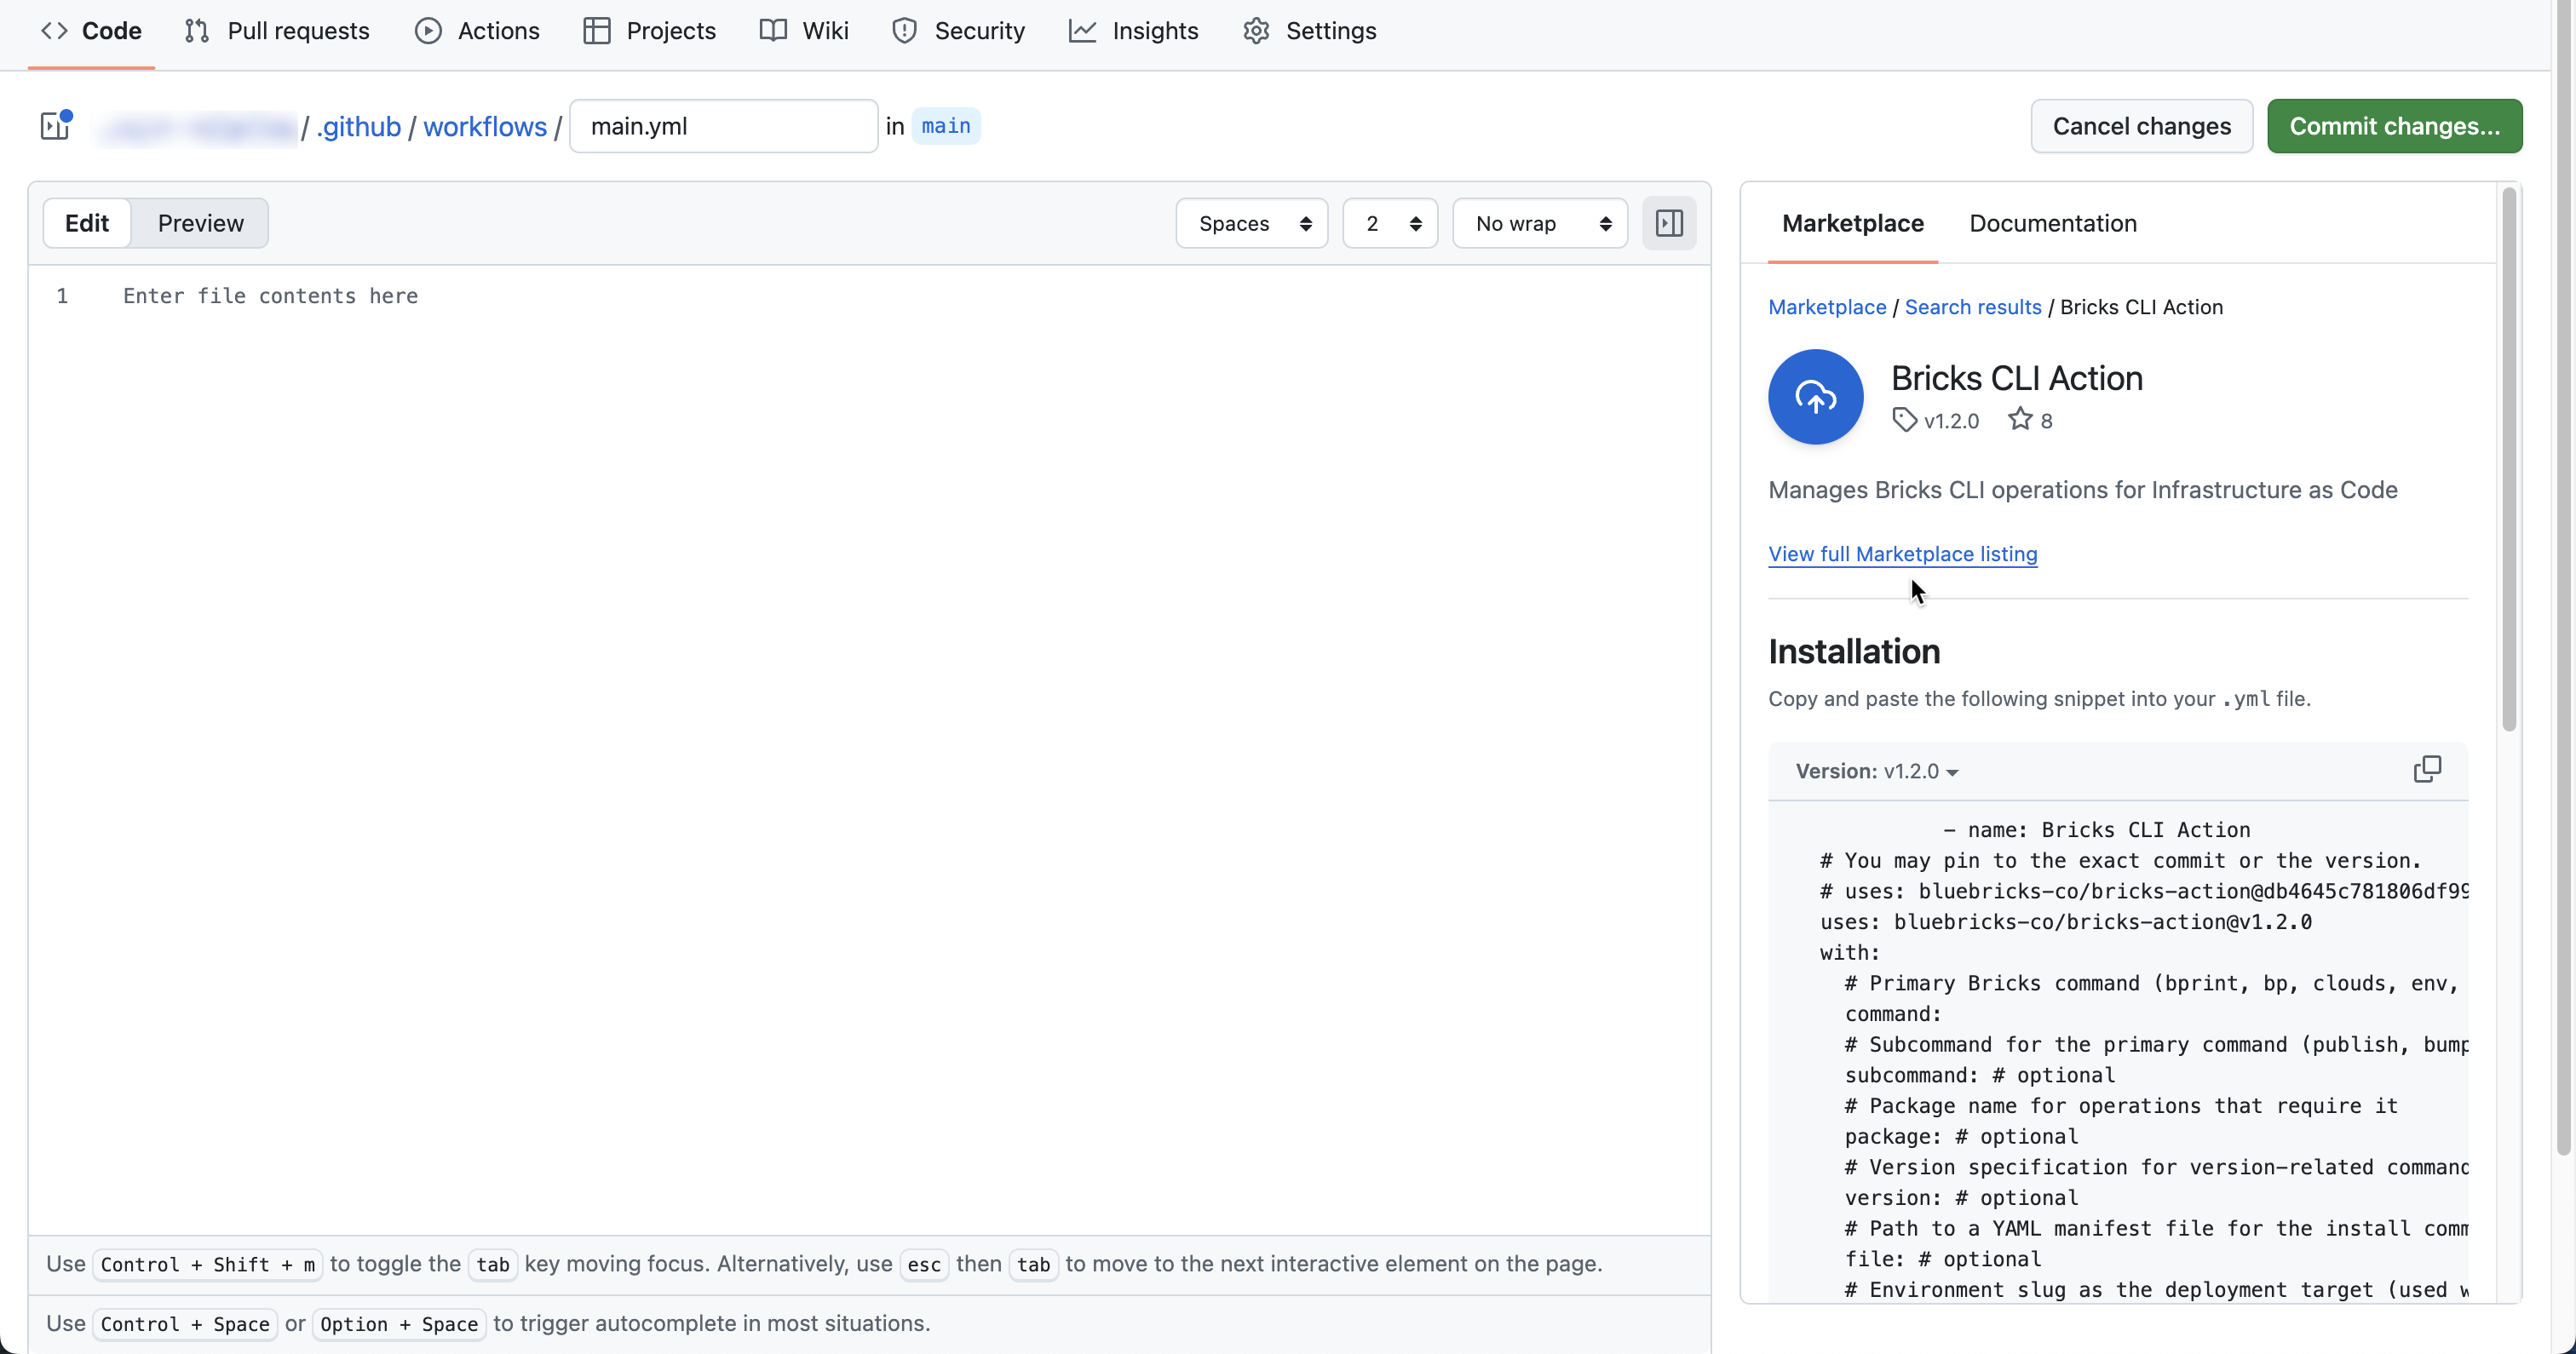Image resolution: width=2576 pixels, height=1354 pixels.
Task: Click the v1.2.0 tag icon
Action: click(1904, 420)
